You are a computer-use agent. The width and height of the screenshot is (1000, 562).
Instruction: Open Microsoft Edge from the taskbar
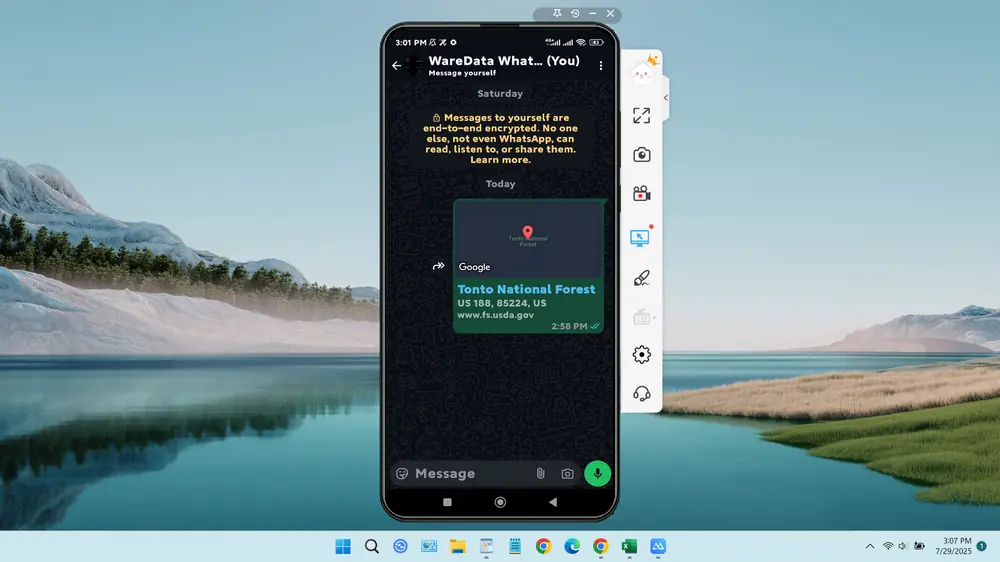click(572, 546)
